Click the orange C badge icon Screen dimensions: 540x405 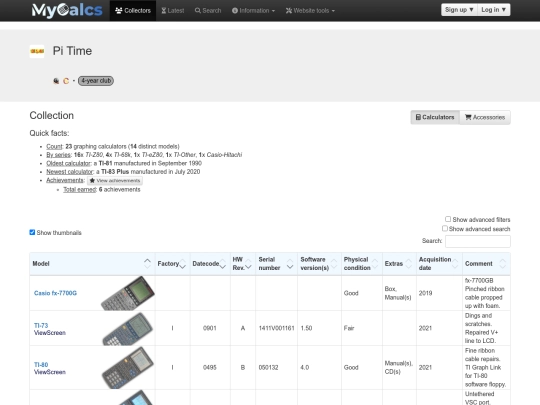coord(66,81)
